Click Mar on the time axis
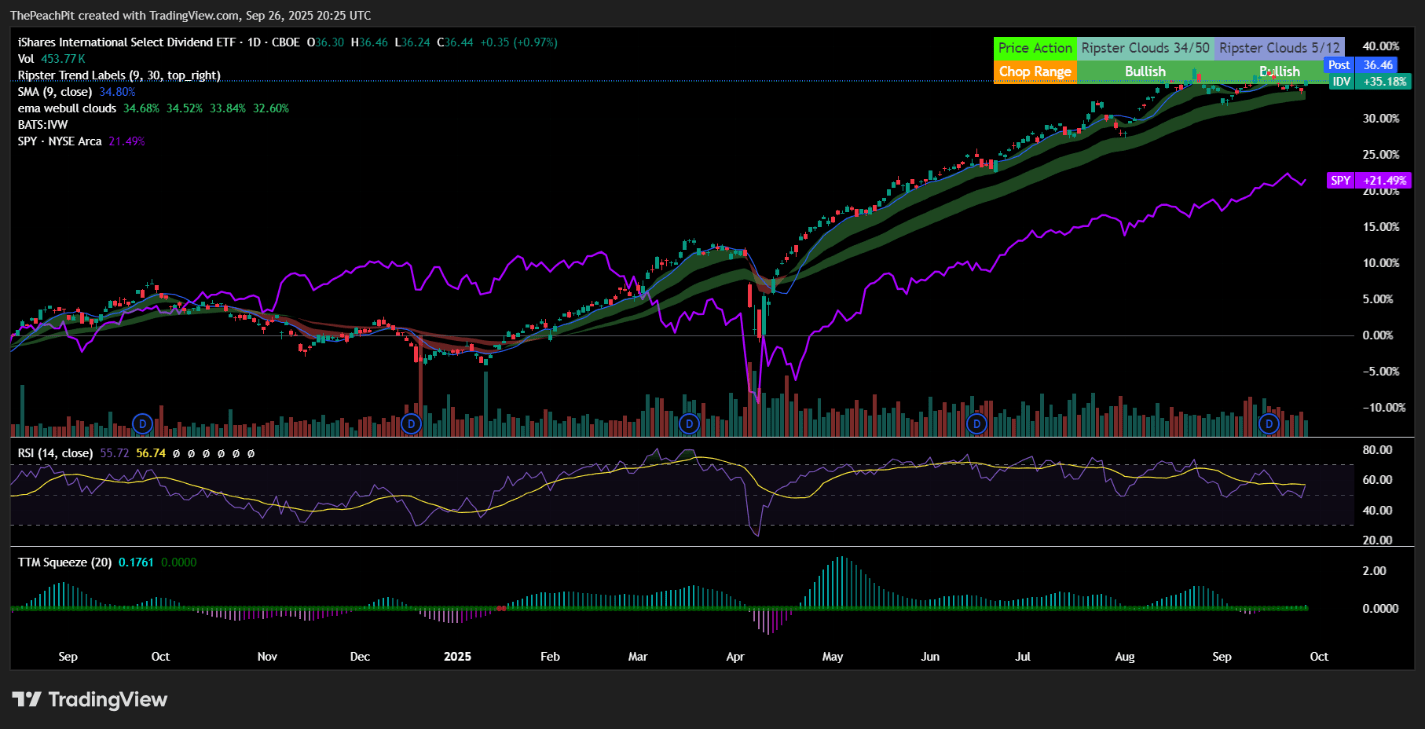The height and width of the screenshot is (729, 1425). 638,657
